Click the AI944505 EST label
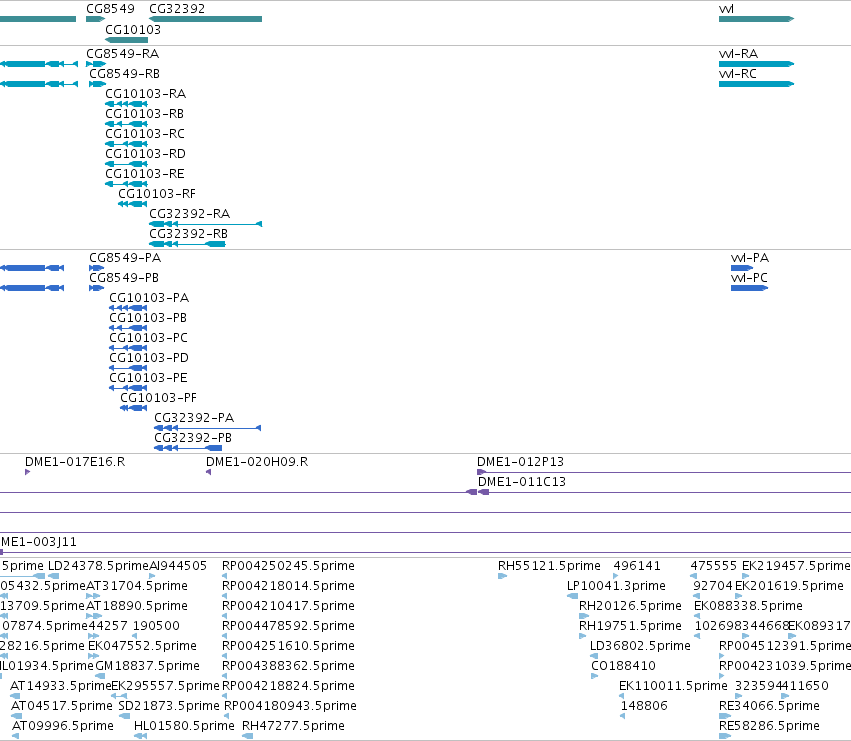Screen dimensions: 851x741 pyautogui.click(x=178, y=566)
